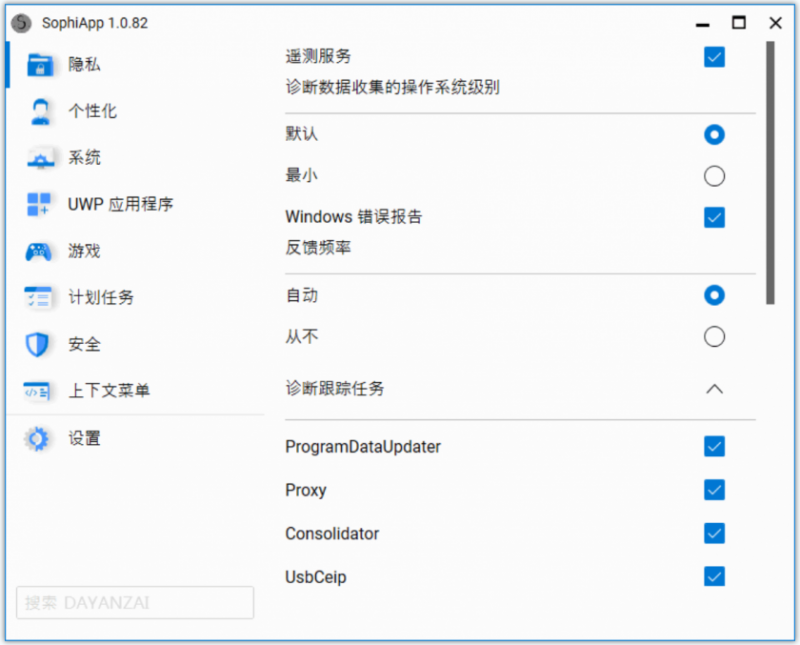Toggle the Windows 错误报告 checkbox
Image resolution: width=800 pixels, height=645 pixels.
(714, 217)
